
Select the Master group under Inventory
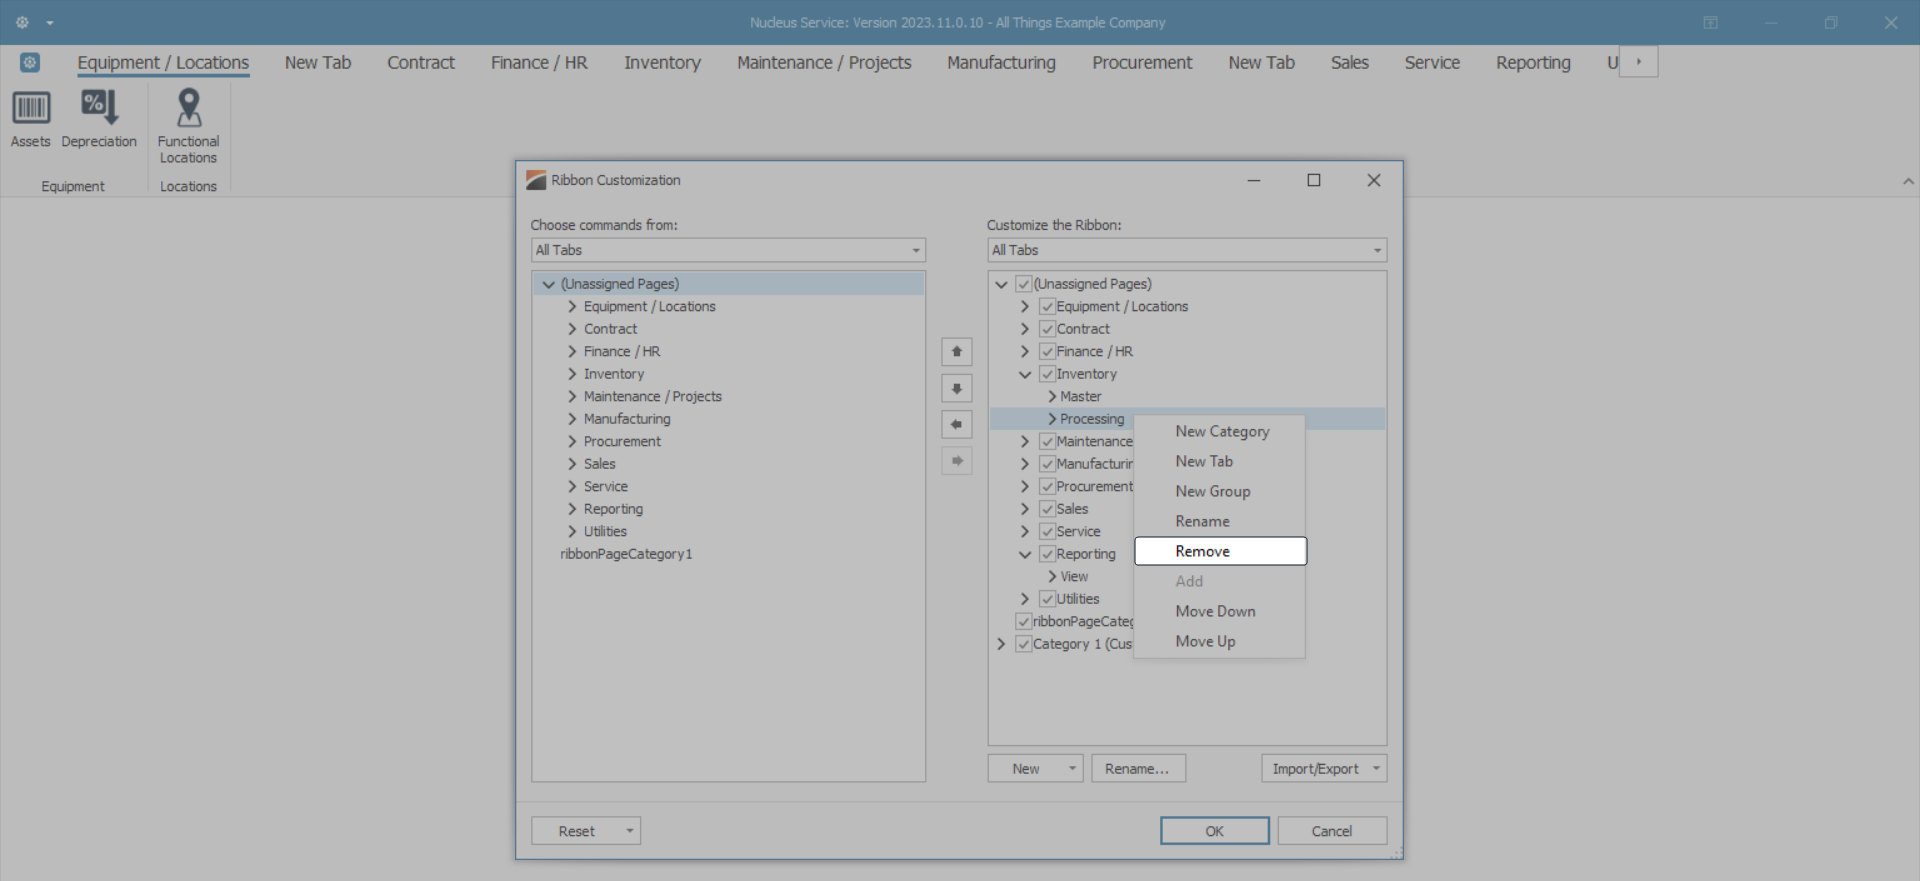click(1081, 397)
